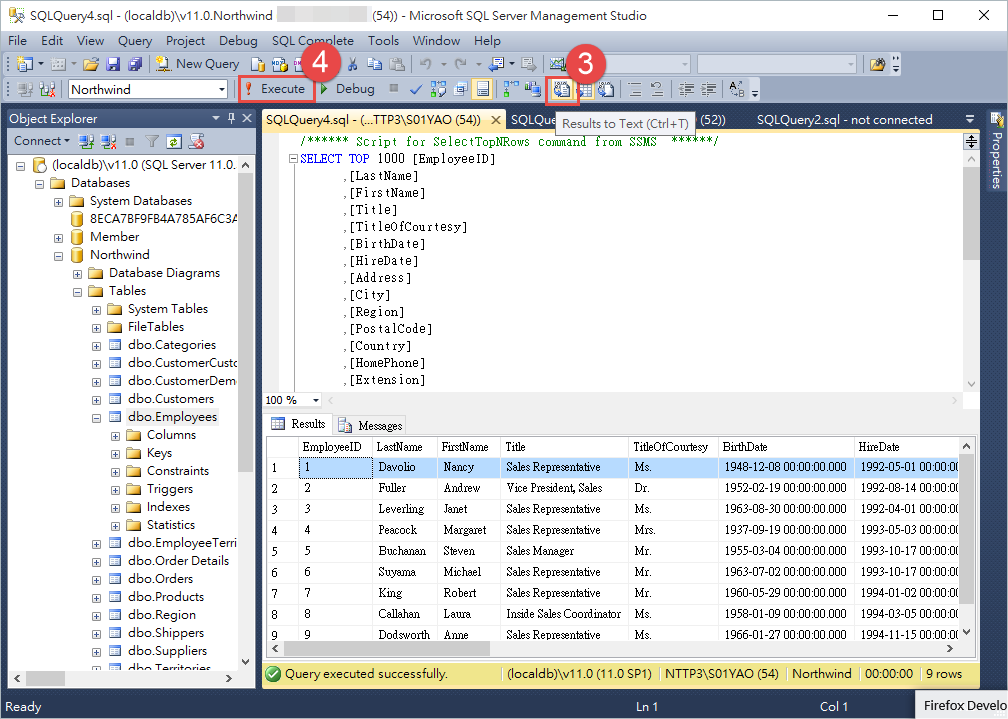Click the Debug button

pos(356,89)
